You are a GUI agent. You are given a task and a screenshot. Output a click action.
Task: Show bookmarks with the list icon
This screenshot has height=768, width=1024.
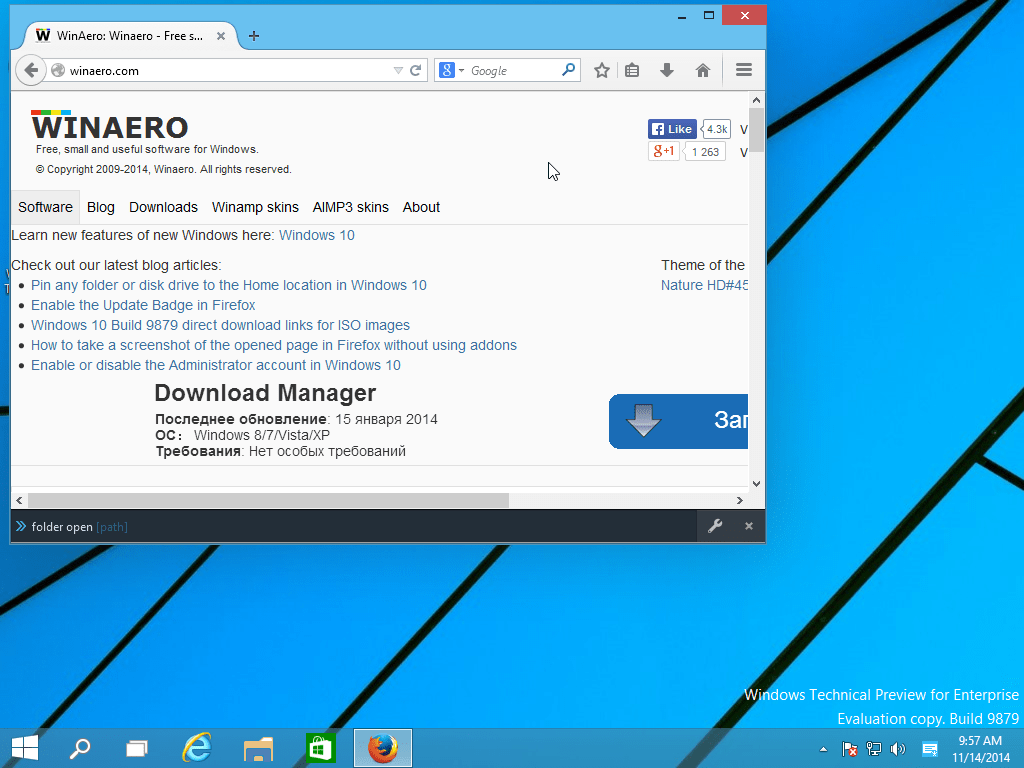pyautogui.click(x=632, y=70)
